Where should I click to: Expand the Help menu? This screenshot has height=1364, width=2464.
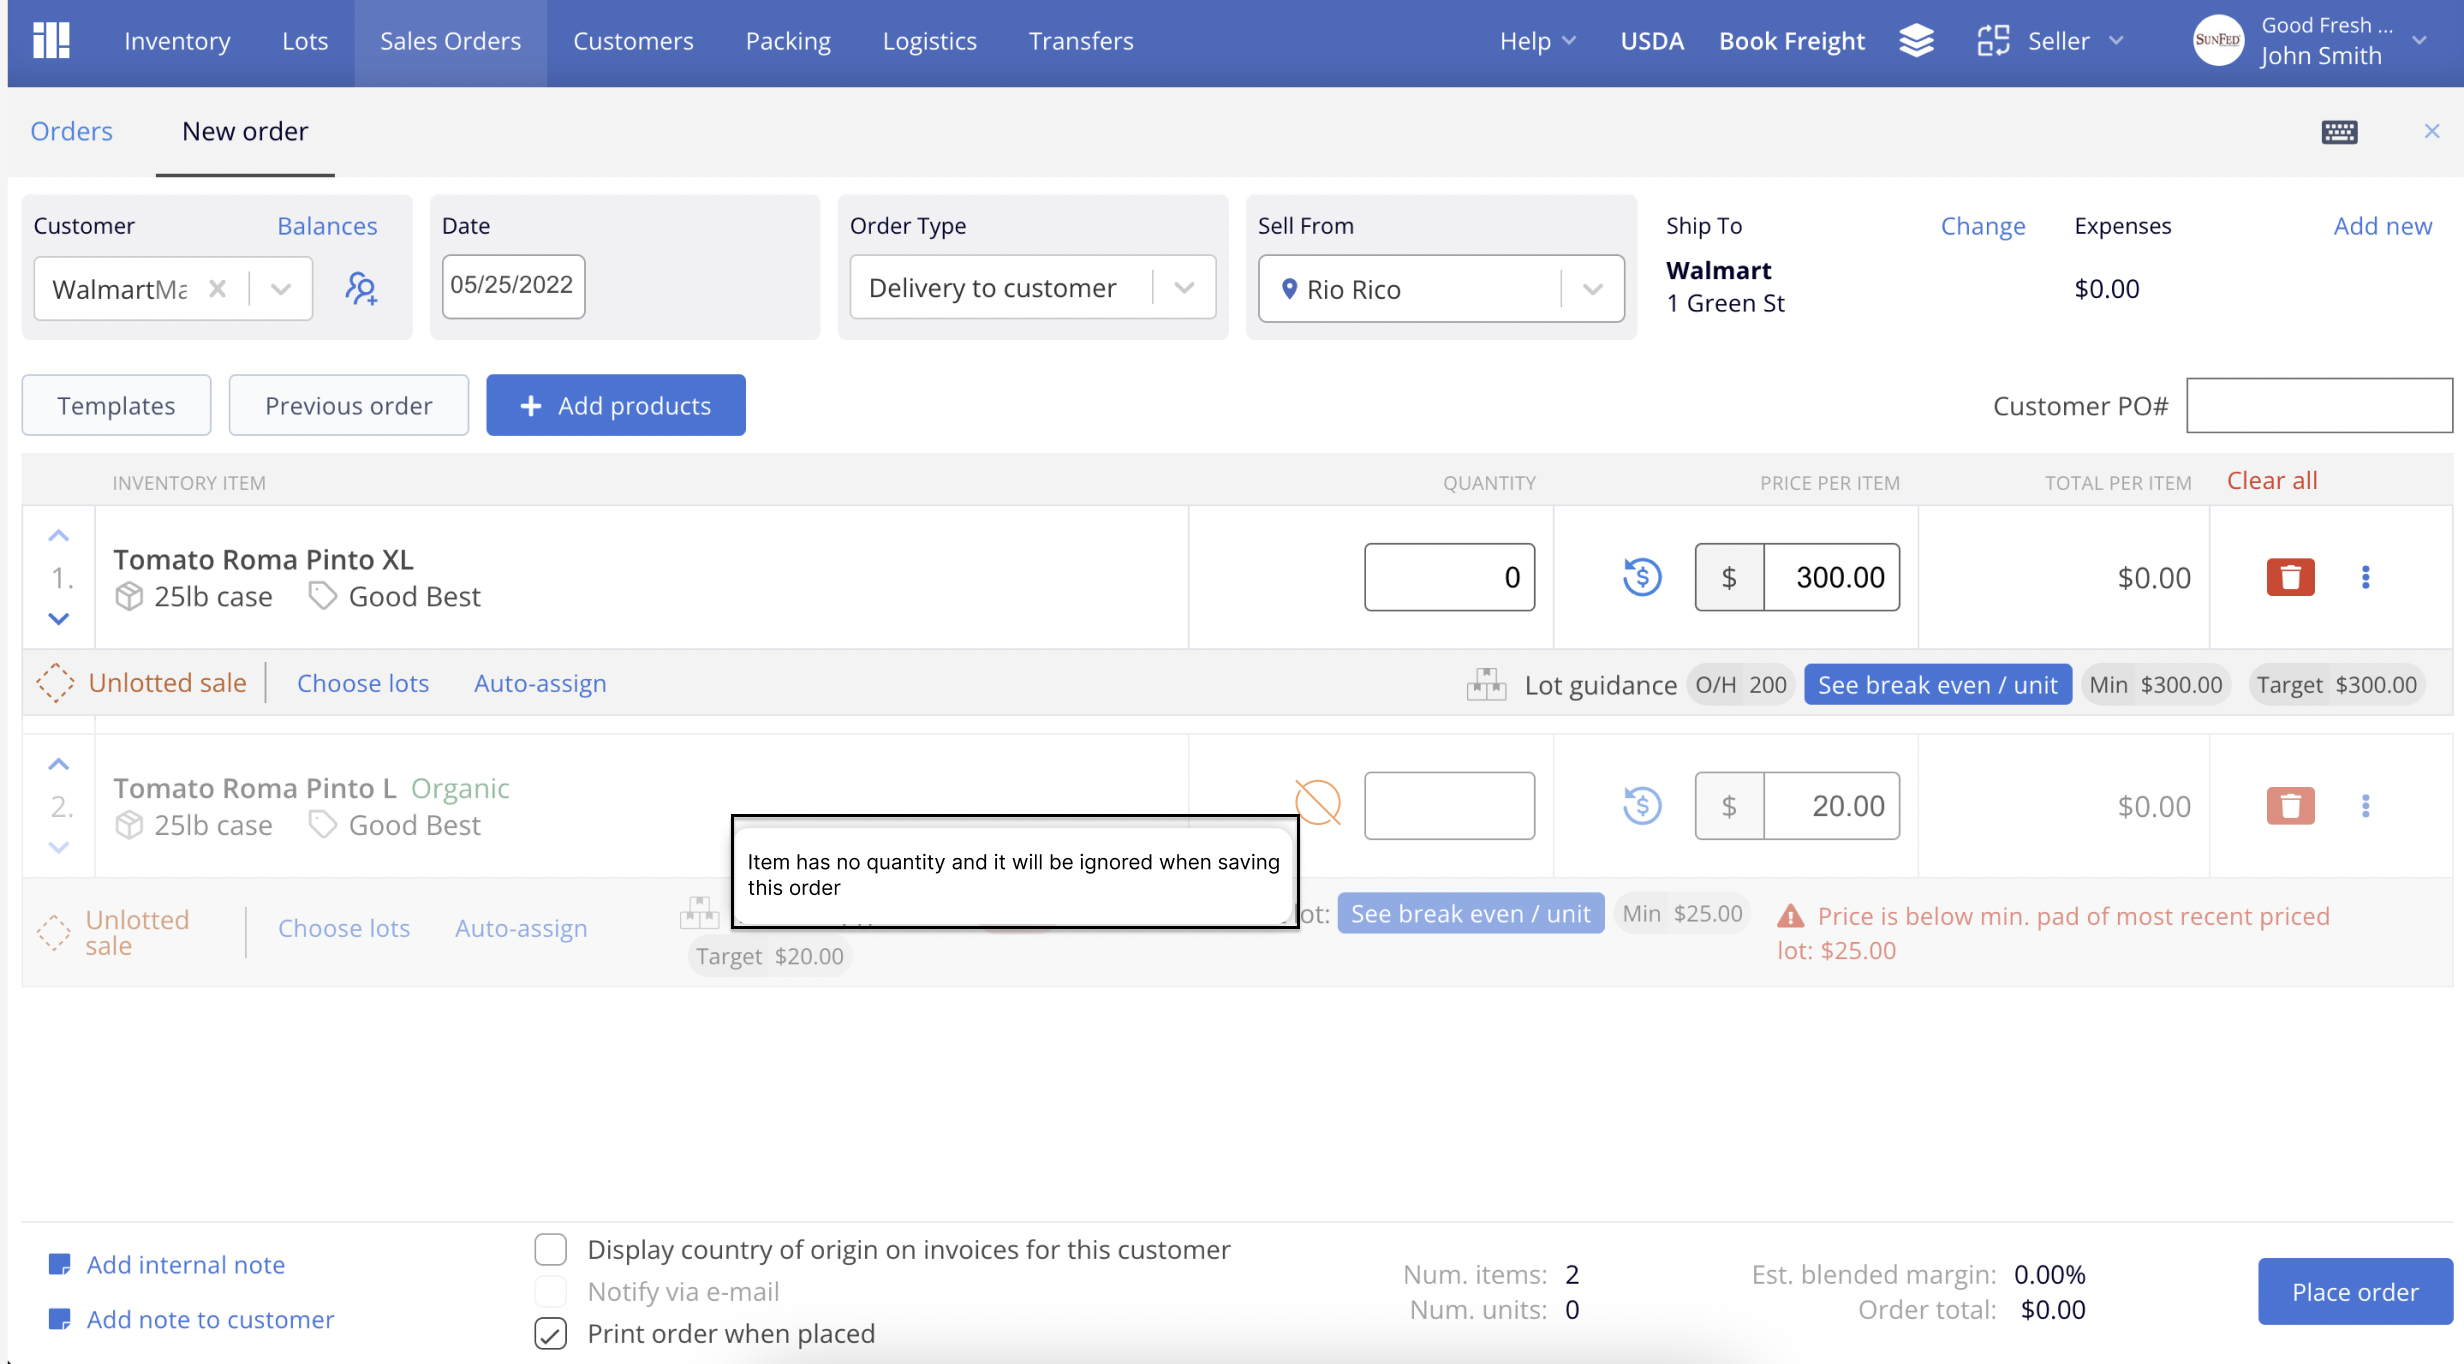pos(1538,41)
